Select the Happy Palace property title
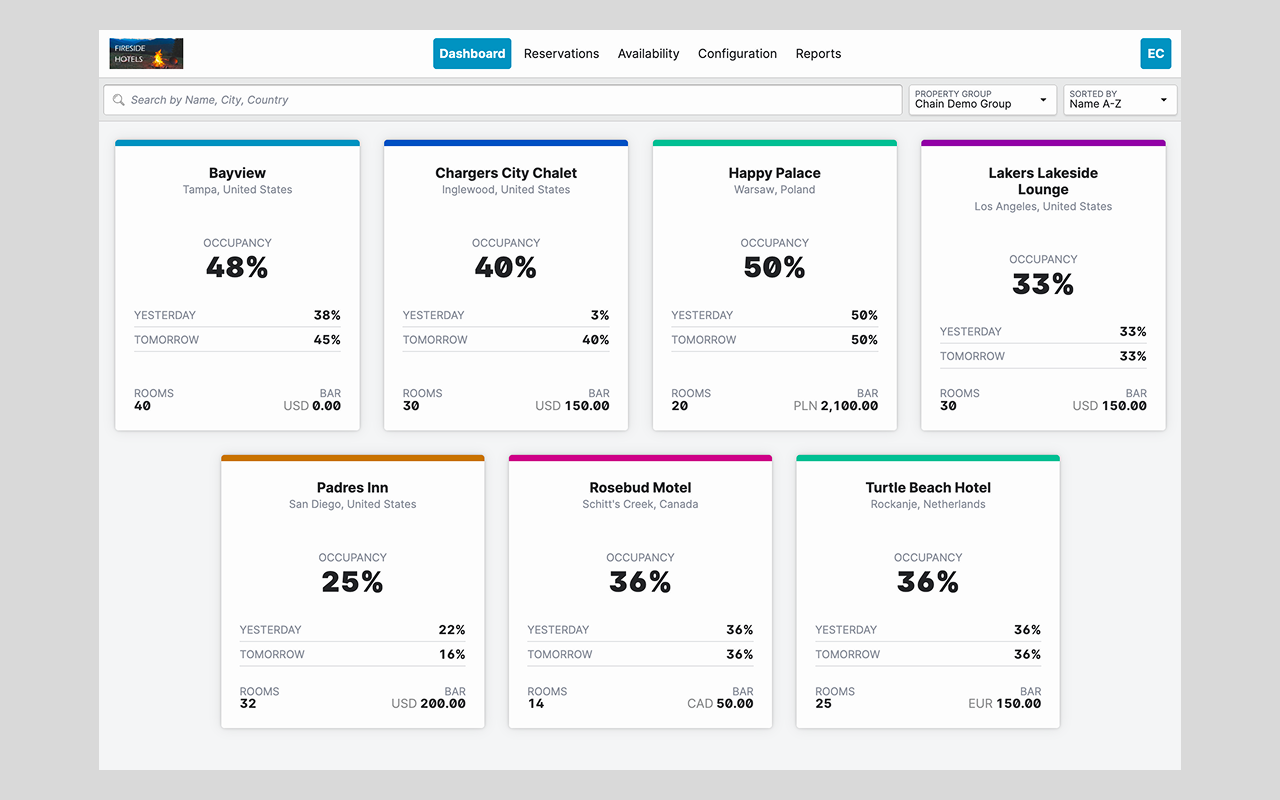Screen dimensions: 1280x800 [774, 173]
